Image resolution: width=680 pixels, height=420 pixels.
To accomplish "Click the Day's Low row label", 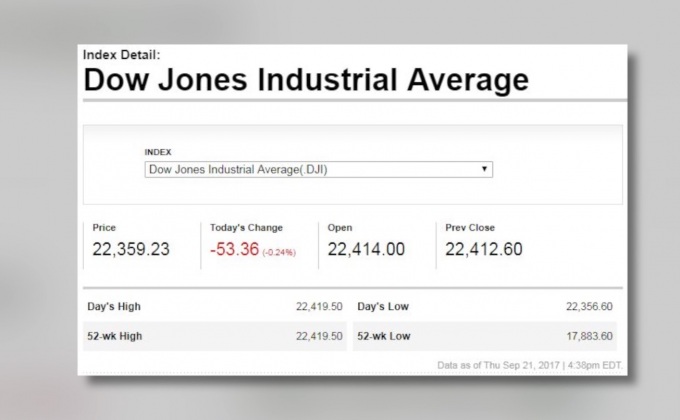I will pos(383,306).
